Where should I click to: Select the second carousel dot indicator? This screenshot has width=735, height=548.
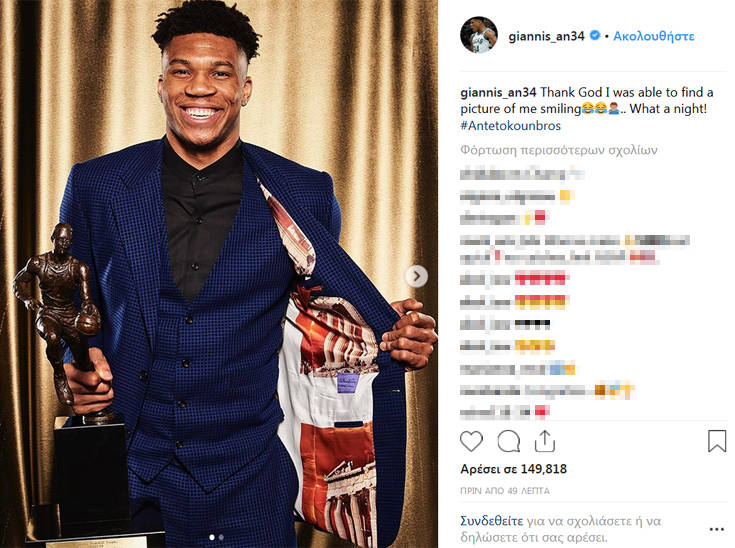tap(221, 537)
